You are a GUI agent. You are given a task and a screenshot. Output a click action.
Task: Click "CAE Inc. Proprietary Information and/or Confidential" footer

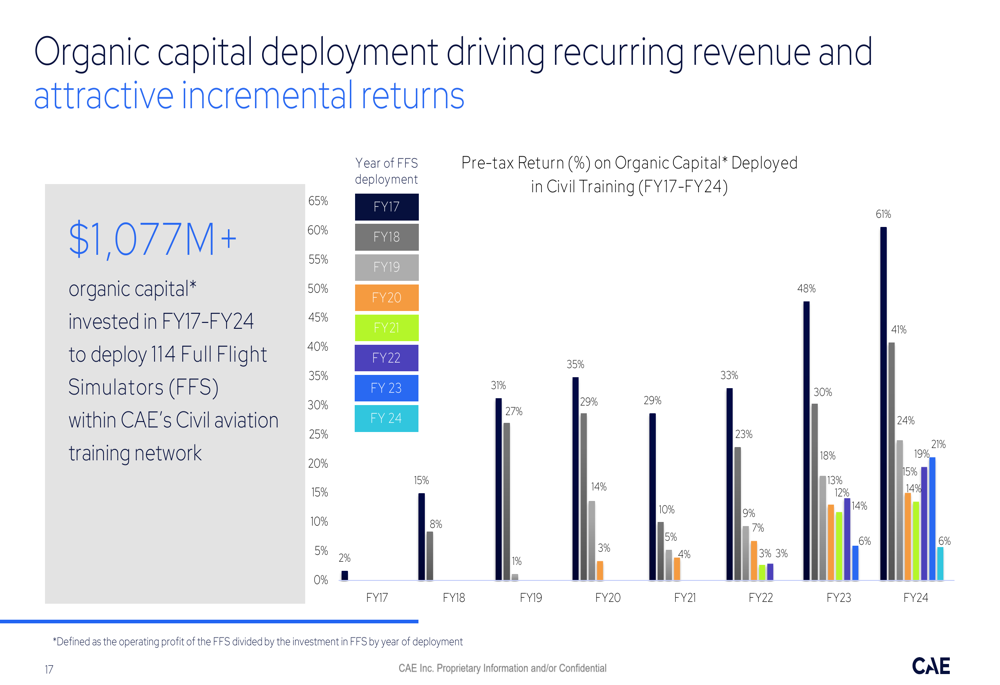(503, 668)
